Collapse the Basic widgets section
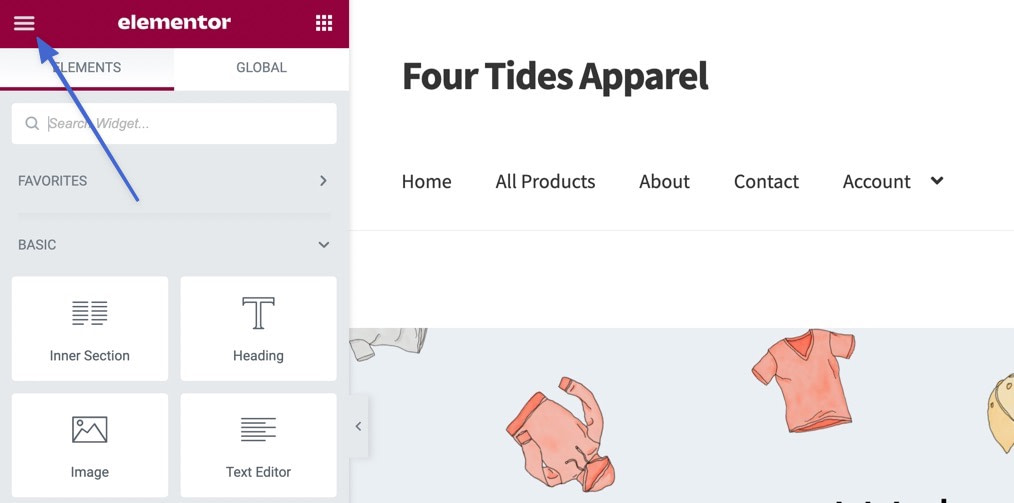1014x503 pixels. [x=323, y=245]
